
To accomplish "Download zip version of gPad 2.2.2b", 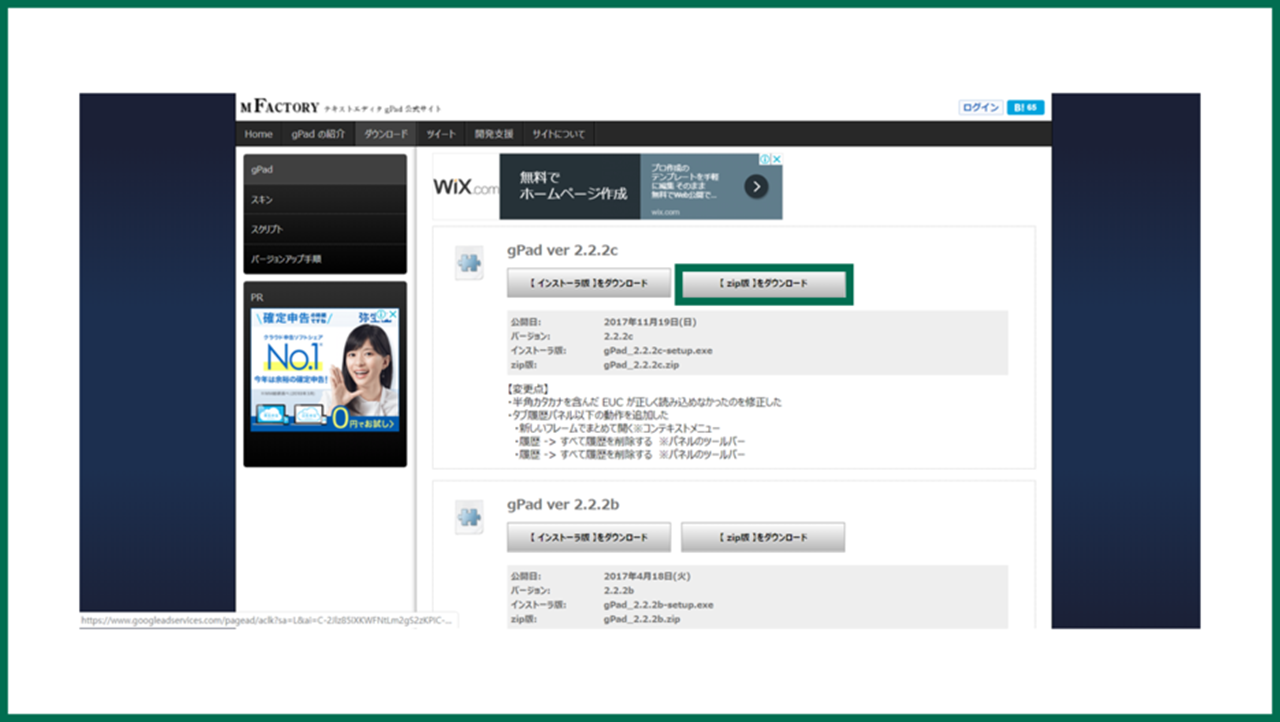I will tap(763, 537).
